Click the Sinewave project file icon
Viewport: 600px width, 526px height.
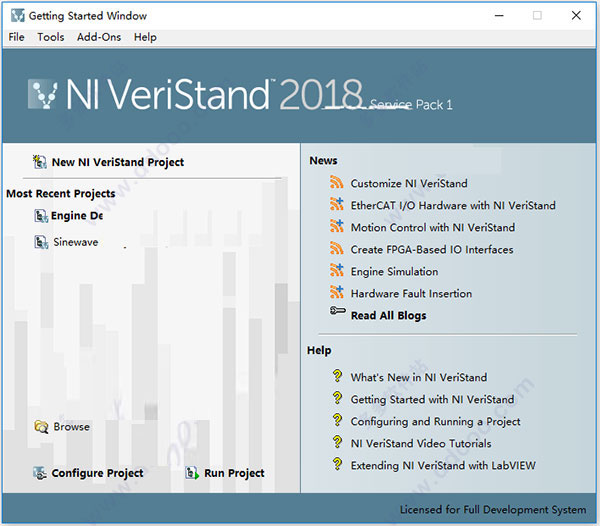click(41, 242)
